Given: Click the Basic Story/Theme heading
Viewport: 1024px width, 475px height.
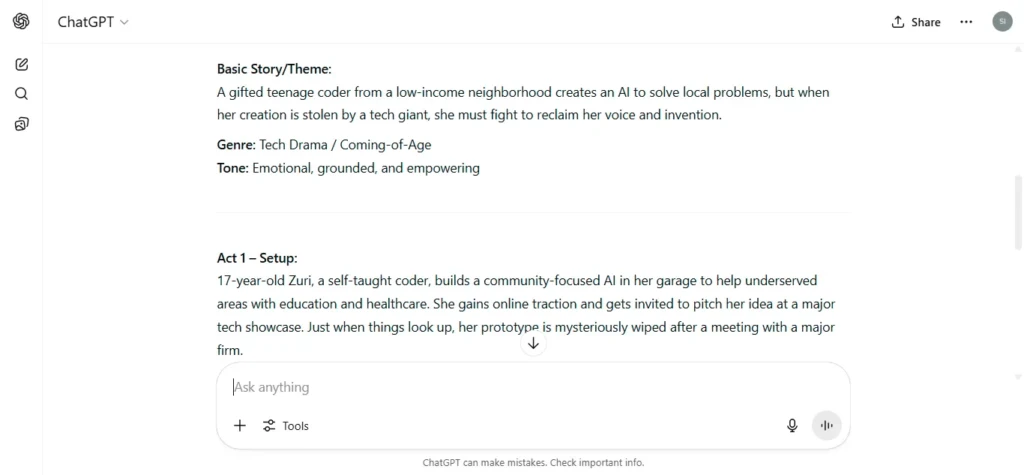Looking at the screenshot, I should click(274, 69).
